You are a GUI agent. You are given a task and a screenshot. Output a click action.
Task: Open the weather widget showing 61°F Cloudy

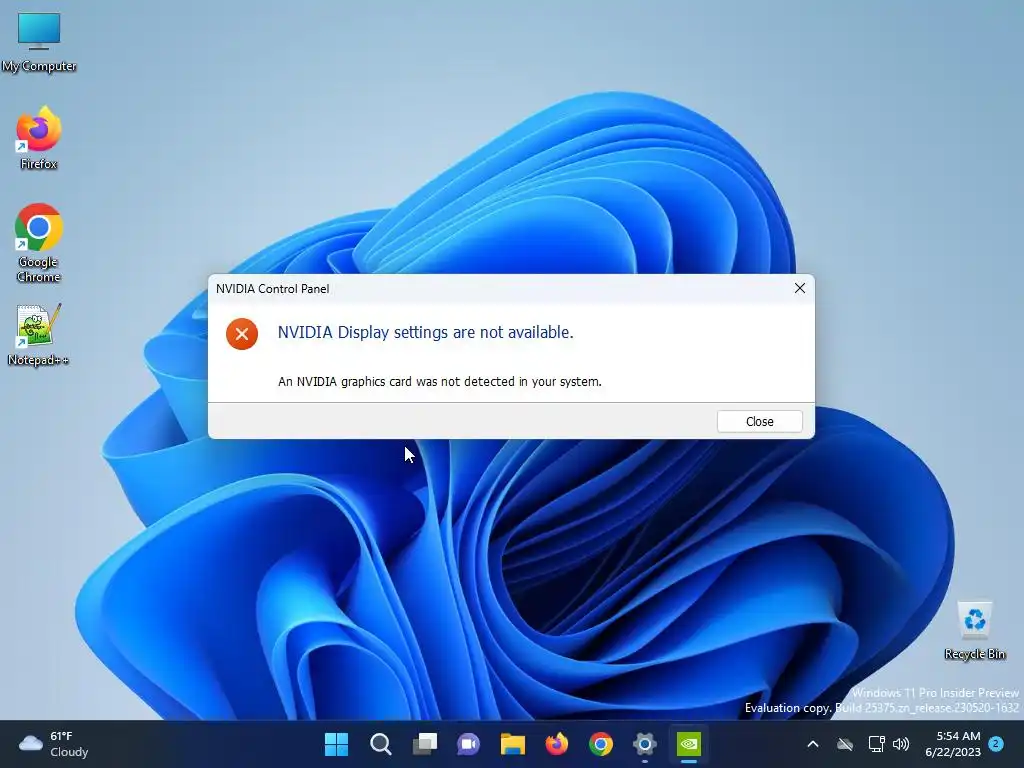tap(54, 744)
